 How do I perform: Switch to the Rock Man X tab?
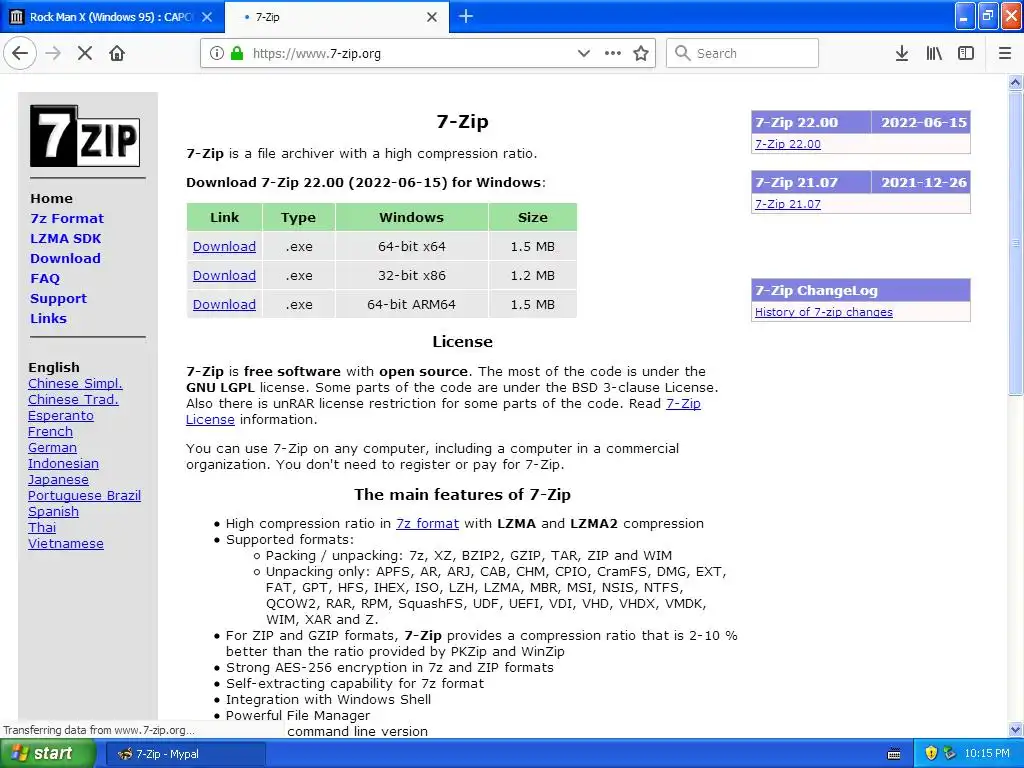click(111, 17)
